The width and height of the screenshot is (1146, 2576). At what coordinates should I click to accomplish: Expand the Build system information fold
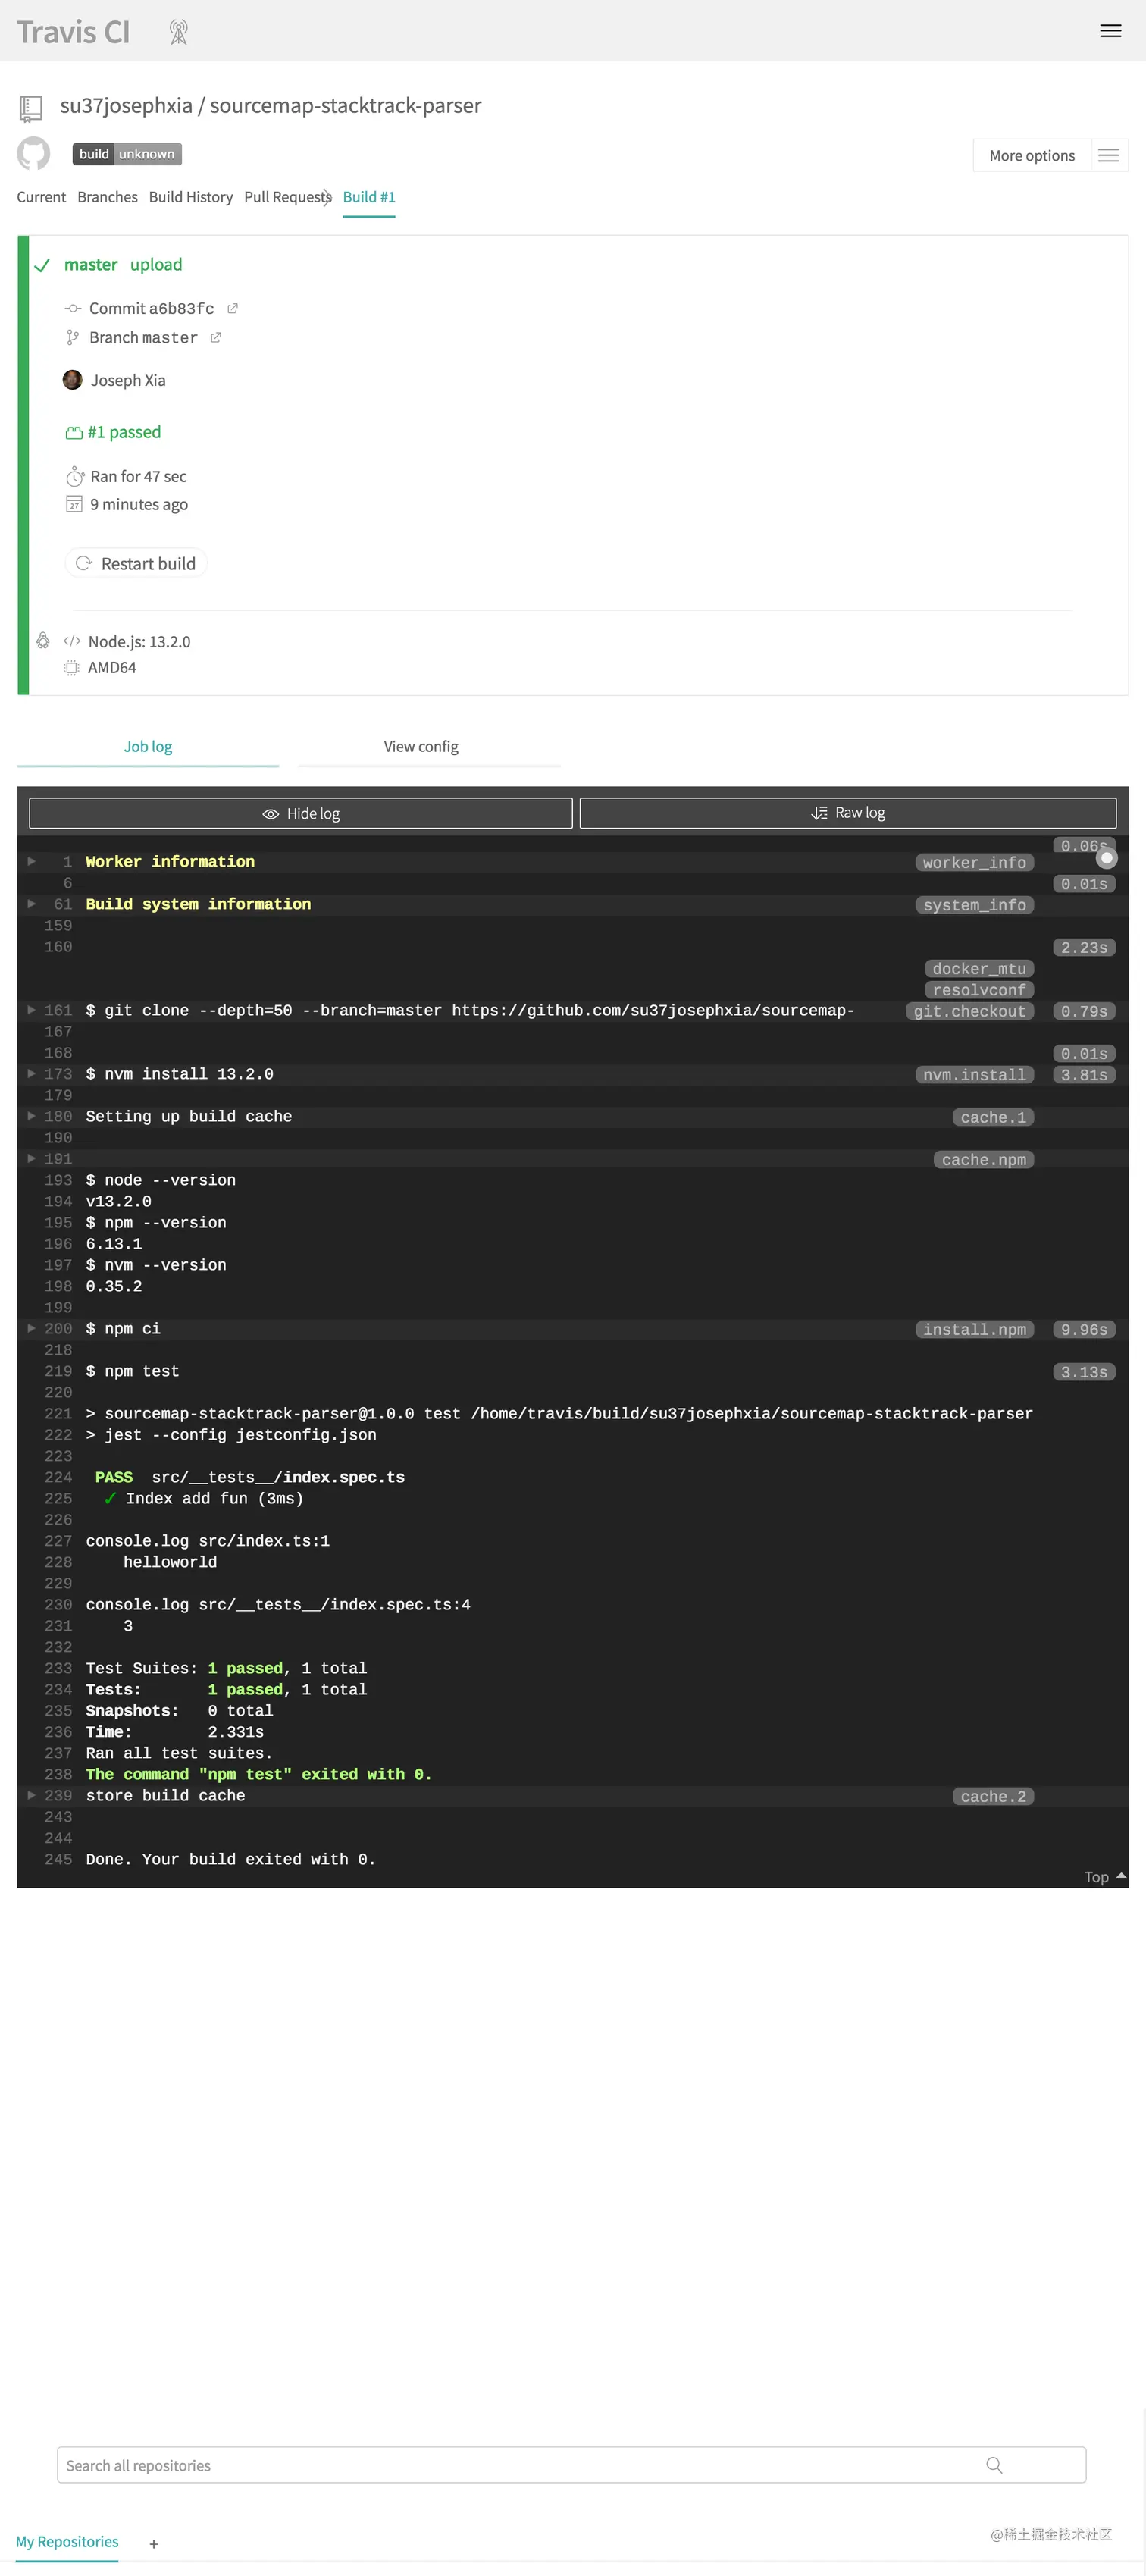click(31, 904)
